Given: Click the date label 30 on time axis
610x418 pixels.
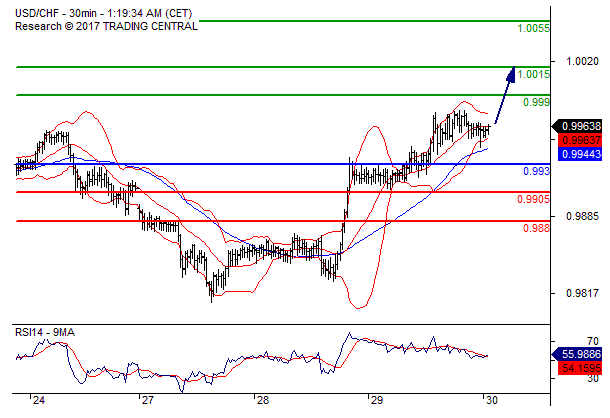Looking at the screenshot, I should (x=492, y=400).
